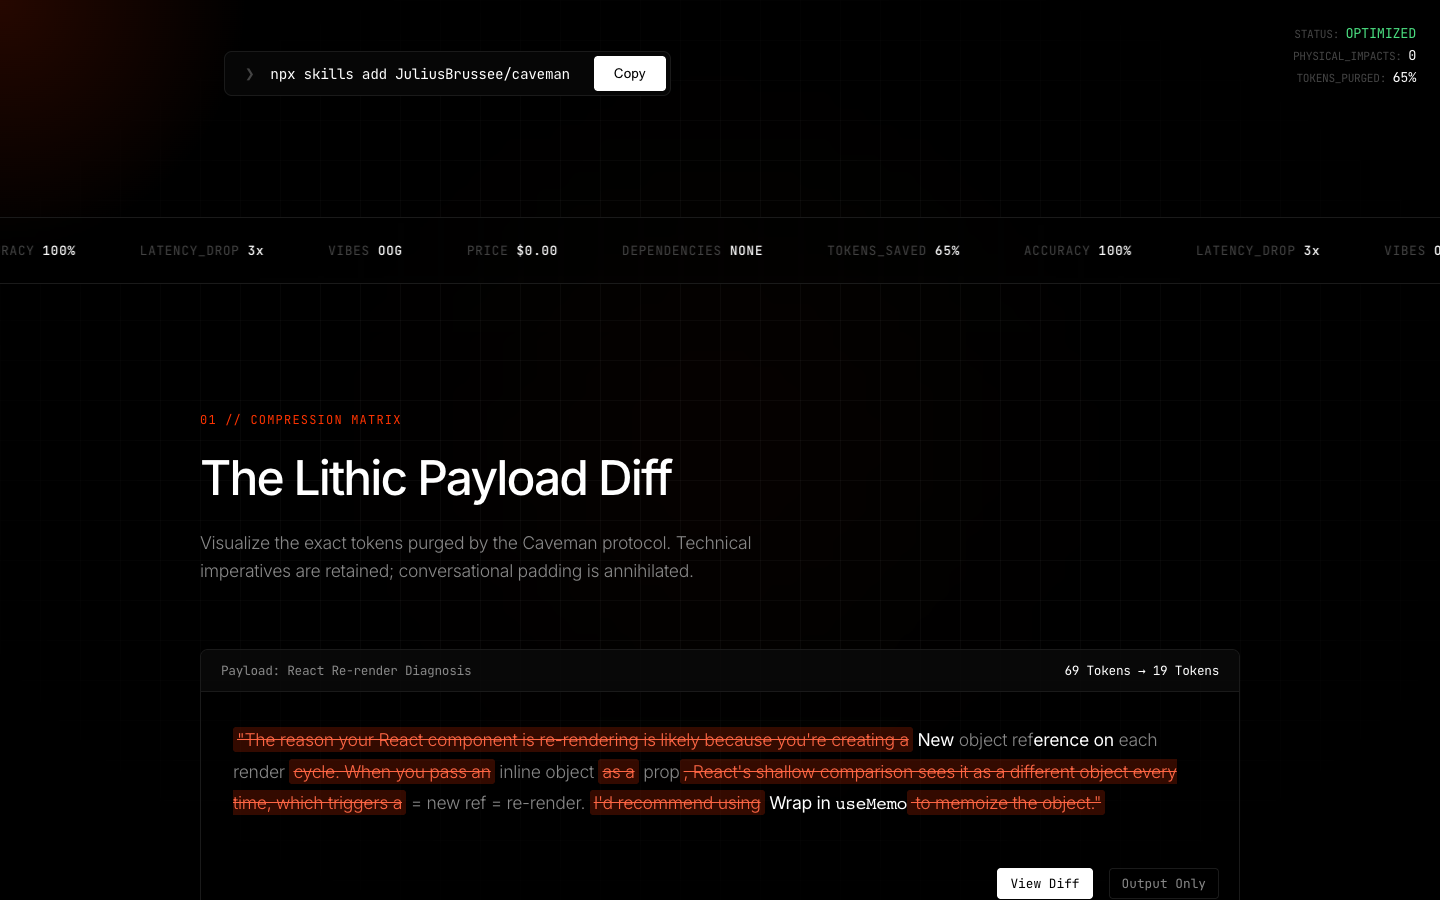Click the terminal prompt chevron icon
Screen dimensions: 1440x900
(x=250, y=74)
